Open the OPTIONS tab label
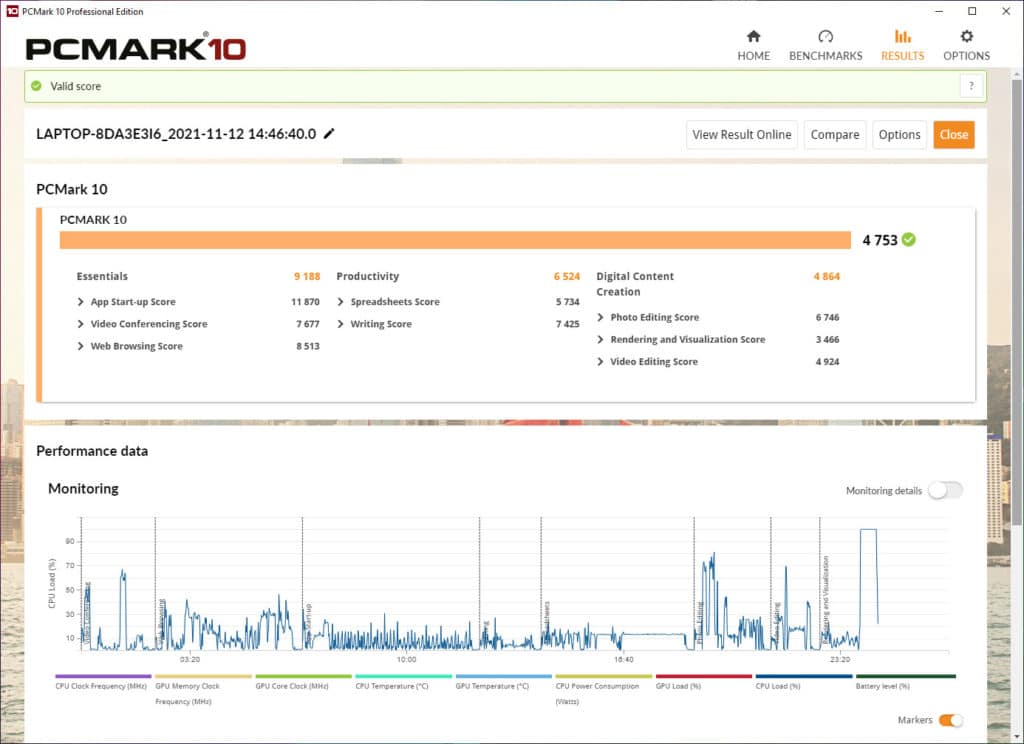This screenshot has width=1024, height=744. pos(967,56)
